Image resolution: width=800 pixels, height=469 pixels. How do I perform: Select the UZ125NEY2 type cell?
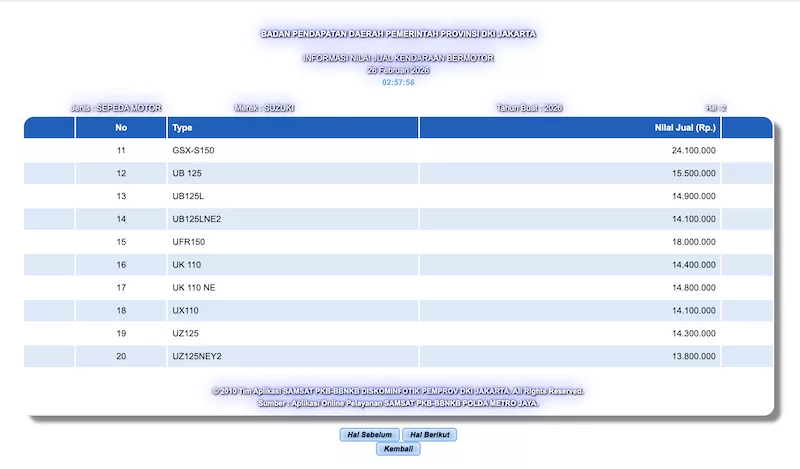click(196, 356)
